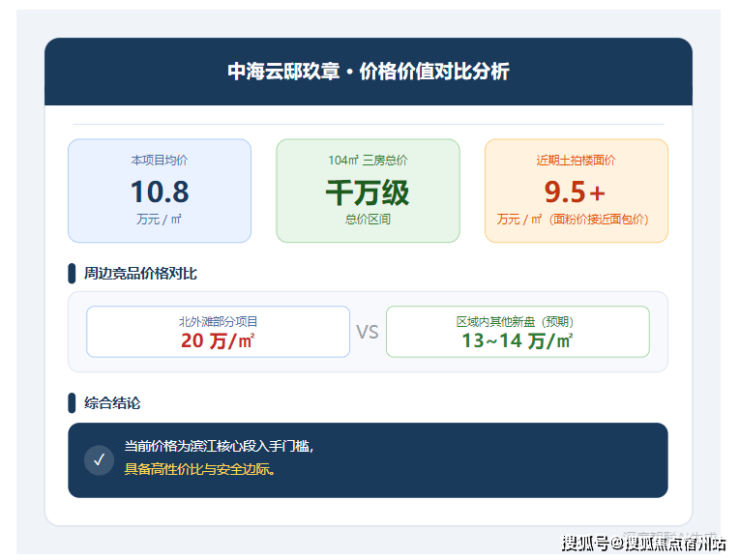Click the 20 万/㎡ red price
Viewport: 740px width, 560px height.
click(x=218, y=341)
